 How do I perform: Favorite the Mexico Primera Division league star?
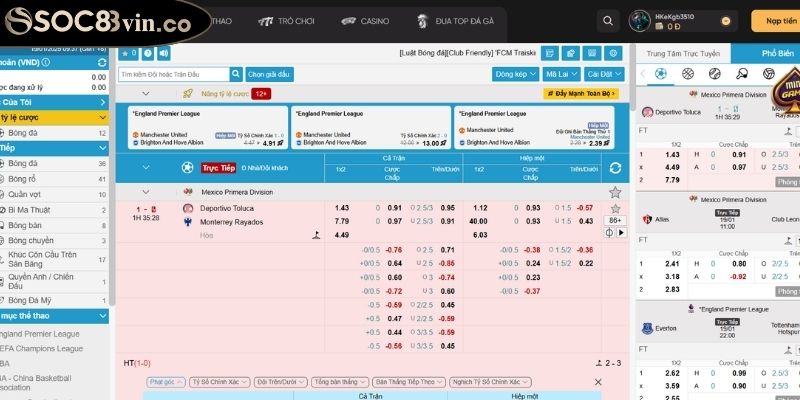coord(615,192)
